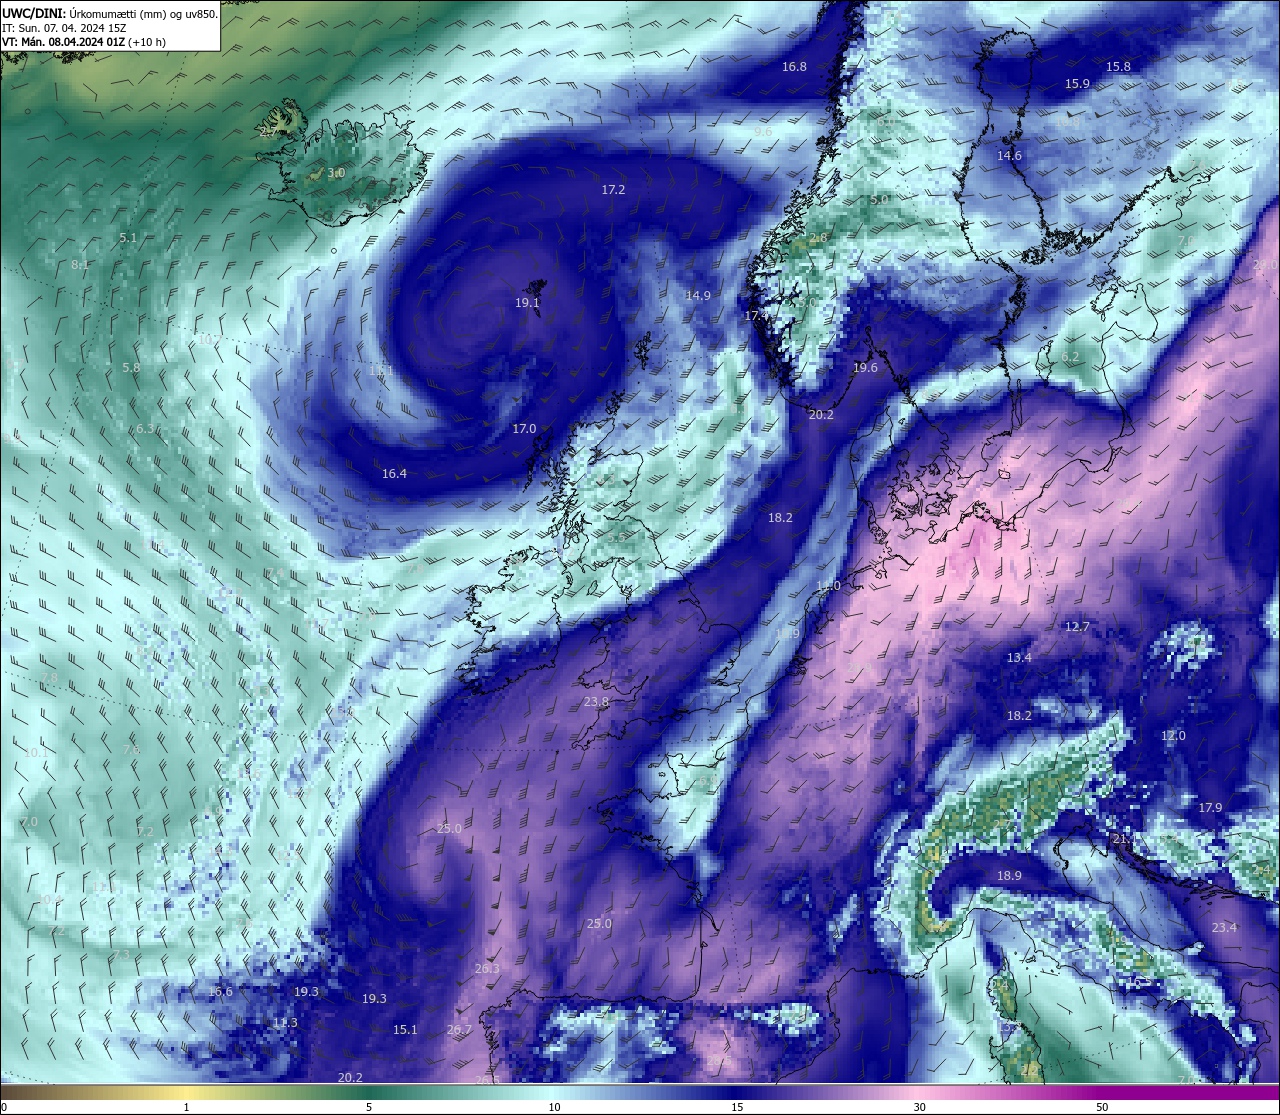
Task: Click the 50 tick on the color scale
Action: [1102, 1107]
